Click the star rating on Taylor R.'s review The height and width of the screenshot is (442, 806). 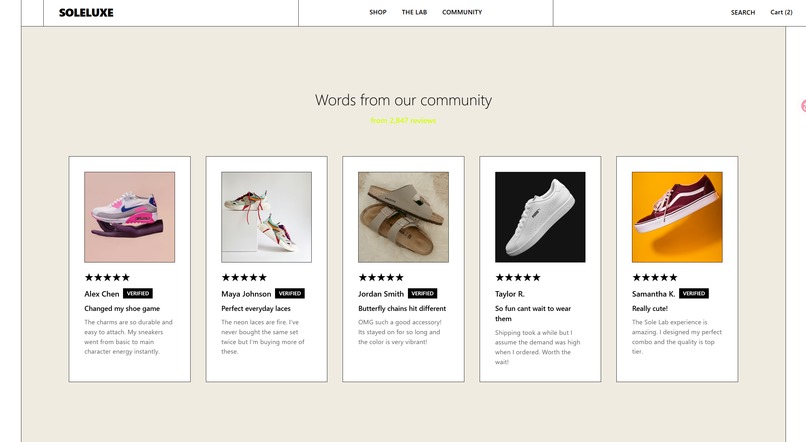[518, 278]
